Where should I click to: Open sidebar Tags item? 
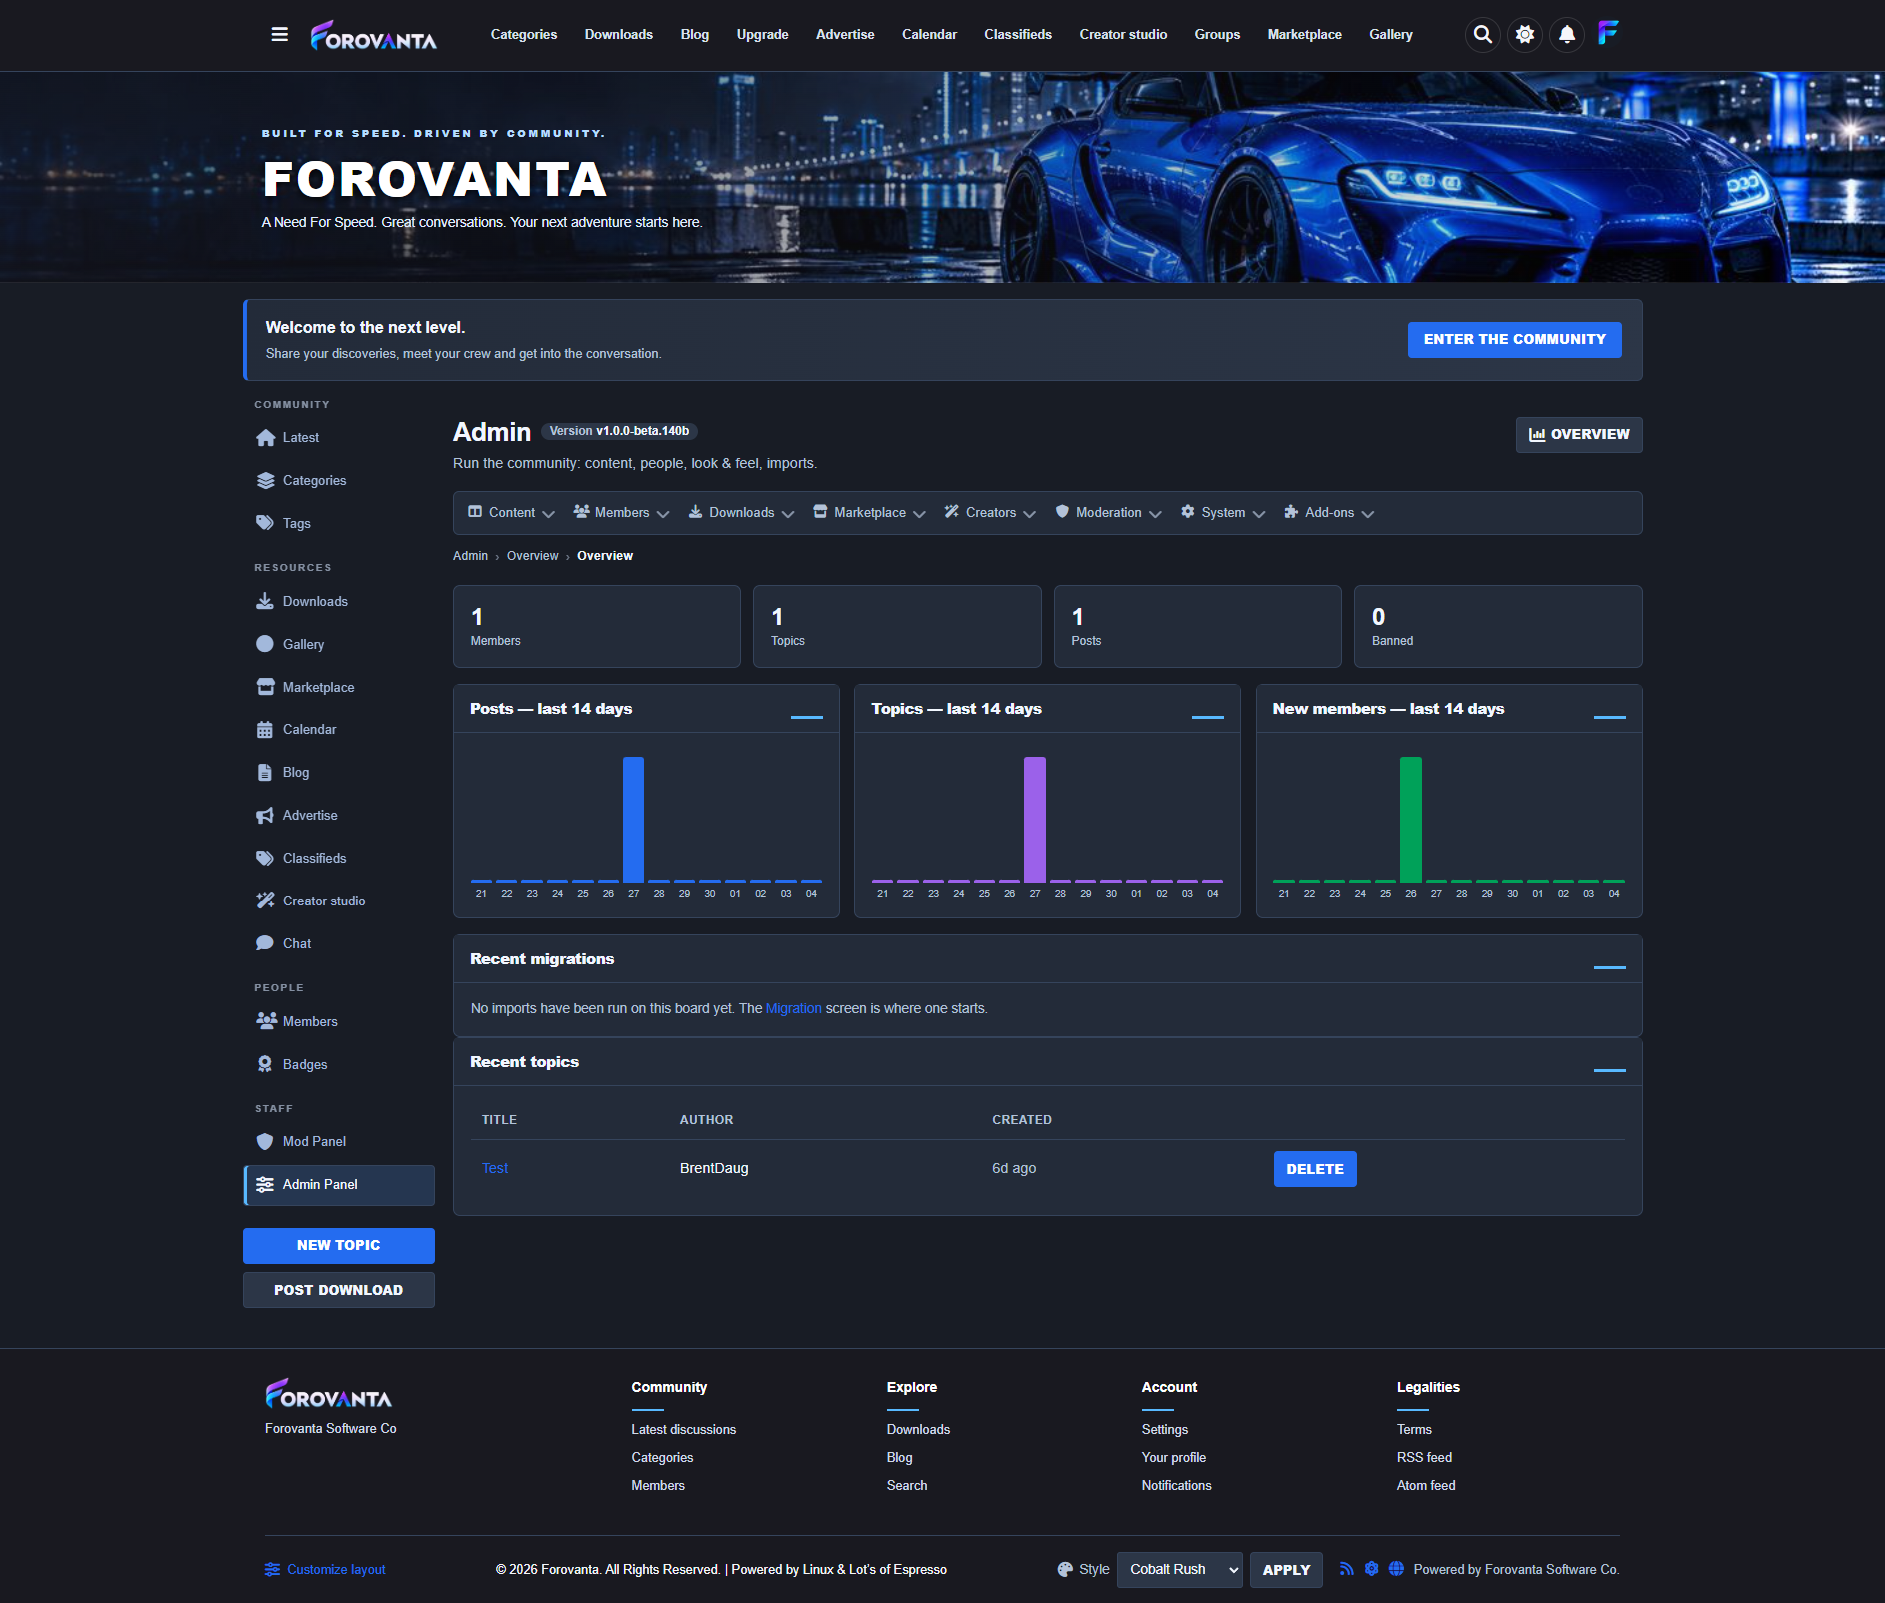(339, 523)
